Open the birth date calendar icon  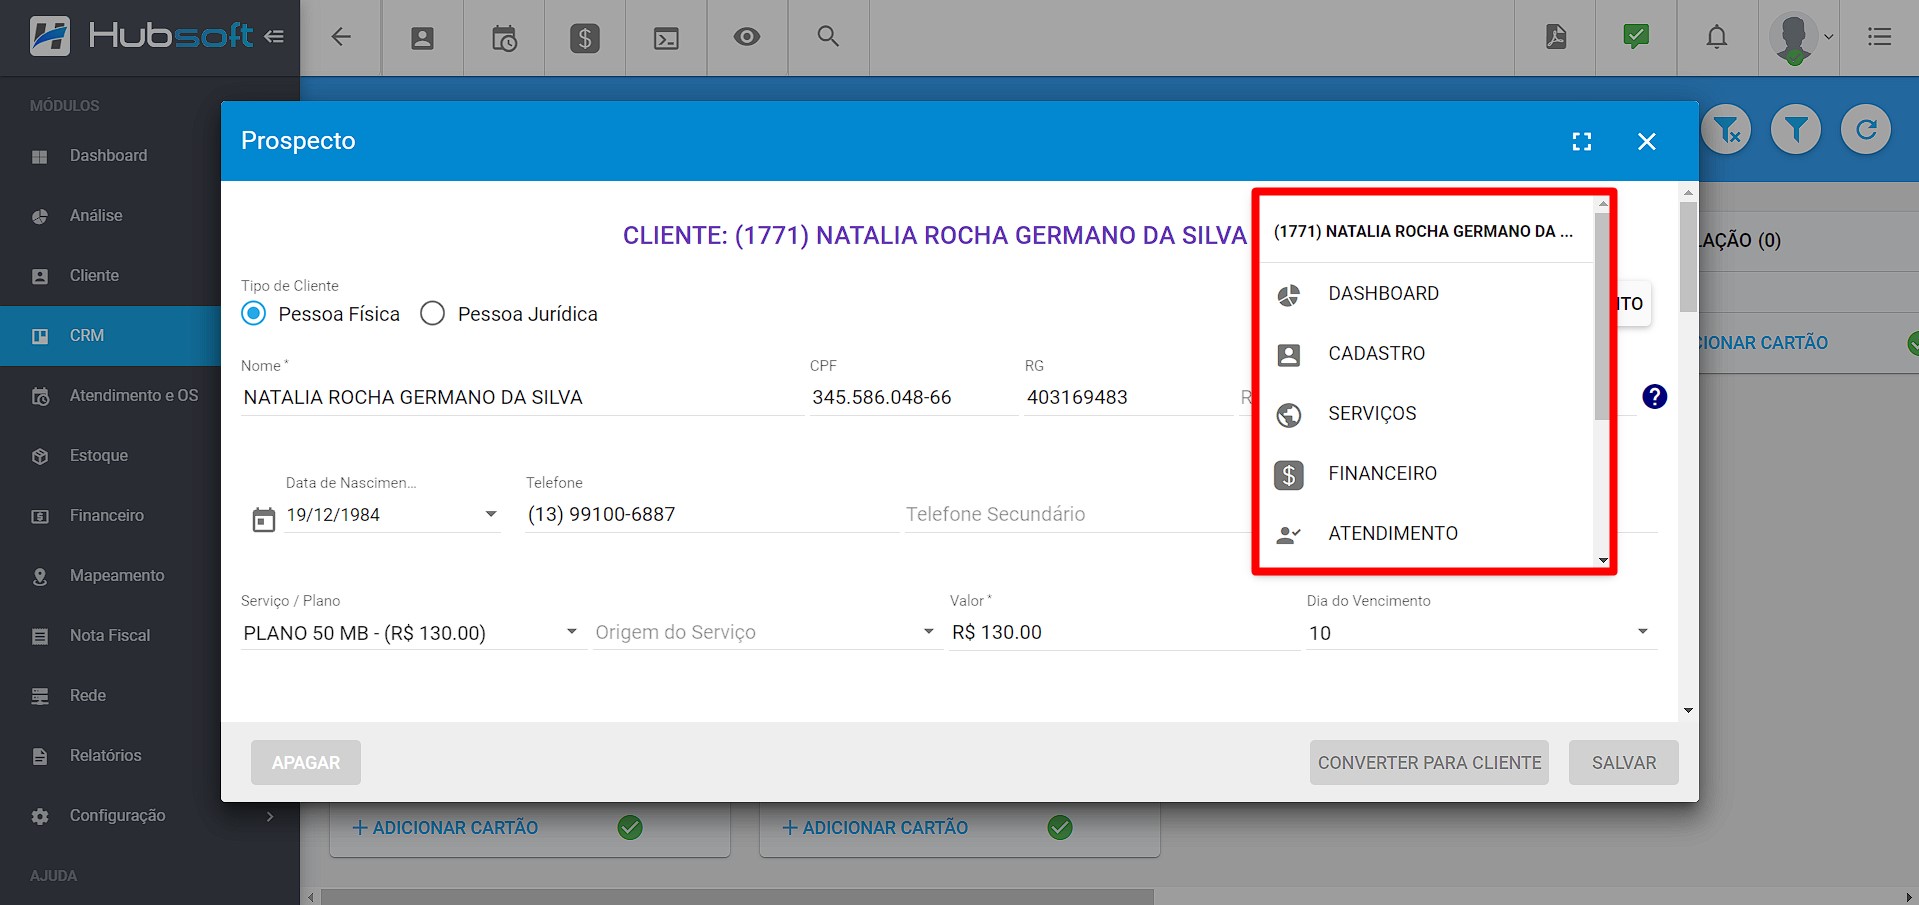(x=264, y=520)
